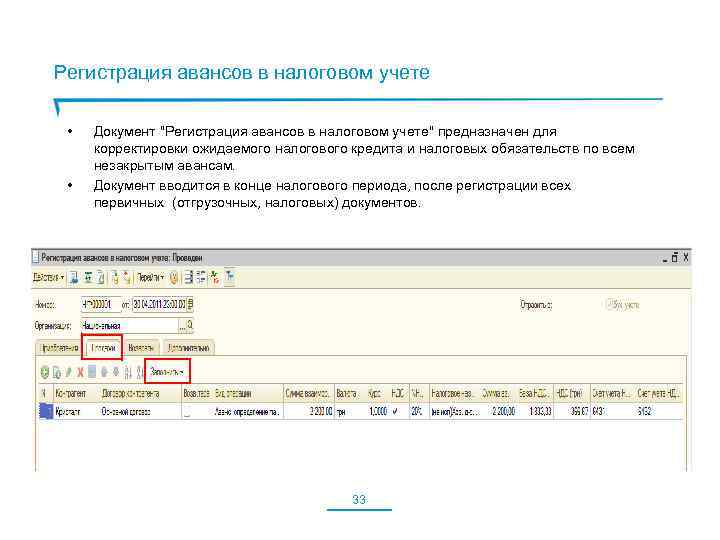Click the НДС (грн) column header
720x540 pixels.
(x=572, y=394)
